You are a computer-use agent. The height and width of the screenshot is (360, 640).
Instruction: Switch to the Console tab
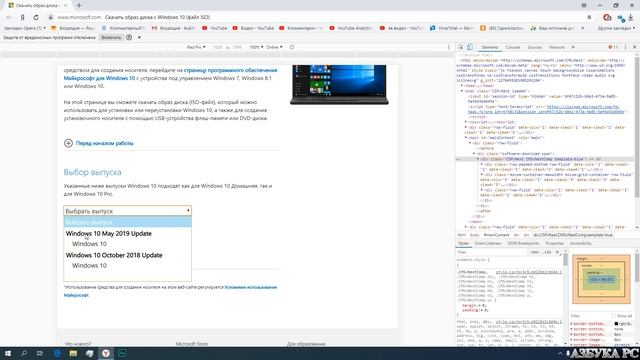[513, 47]
